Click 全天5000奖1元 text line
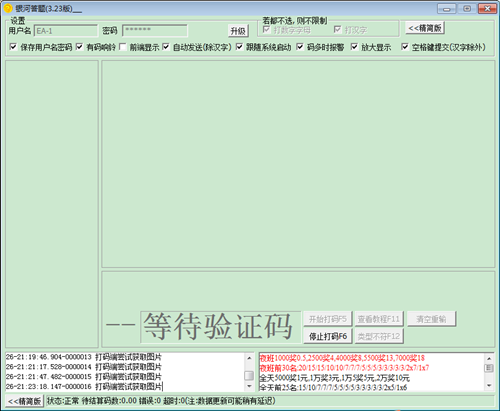Image resolution: width=500 pixels, height=411 pixels. tap(334, 378)
